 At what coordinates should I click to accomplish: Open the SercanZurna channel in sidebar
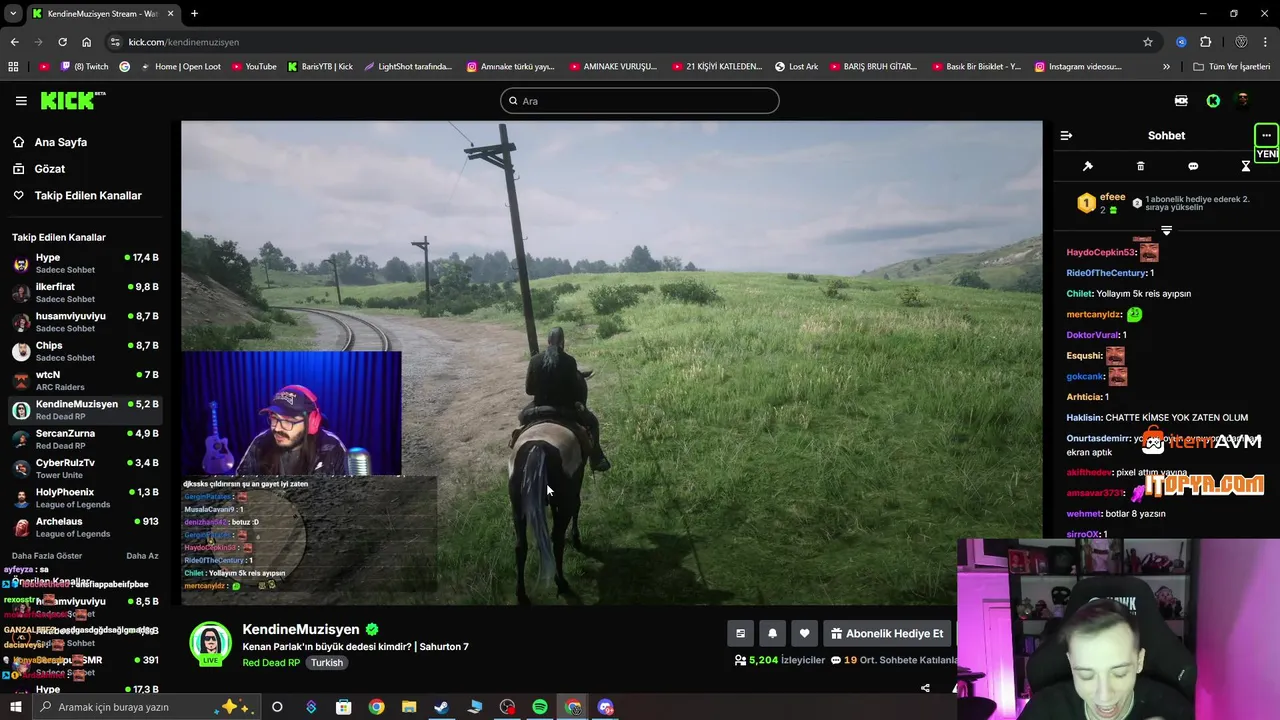[85, 439]
